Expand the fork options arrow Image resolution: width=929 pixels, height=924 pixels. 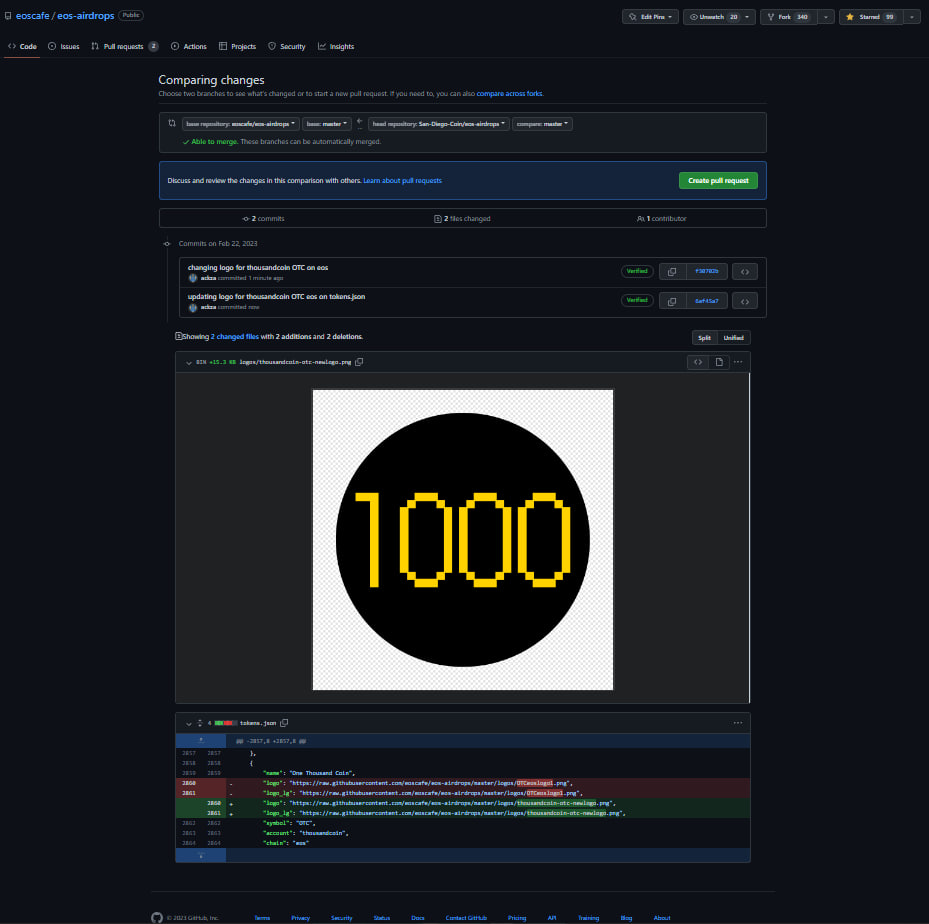[826, 17]
